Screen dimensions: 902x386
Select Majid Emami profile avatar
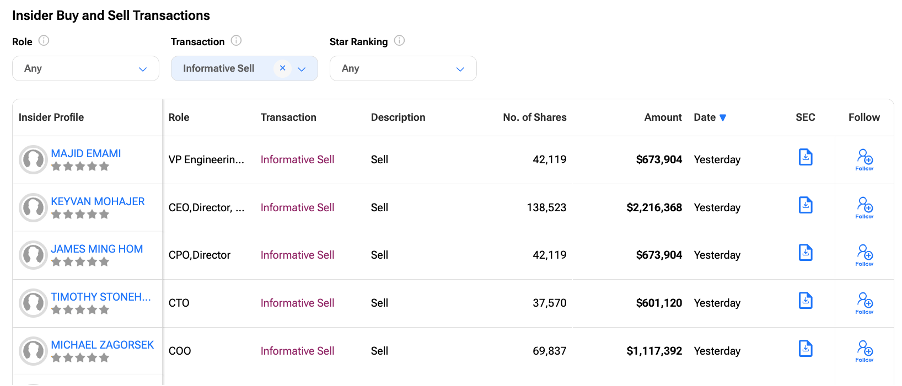[x=33, y=159]
